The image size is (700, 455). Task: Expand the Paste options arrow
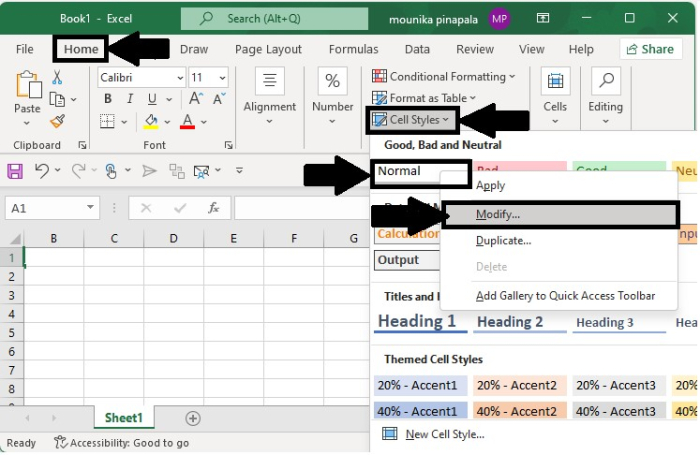click(27, 123)
